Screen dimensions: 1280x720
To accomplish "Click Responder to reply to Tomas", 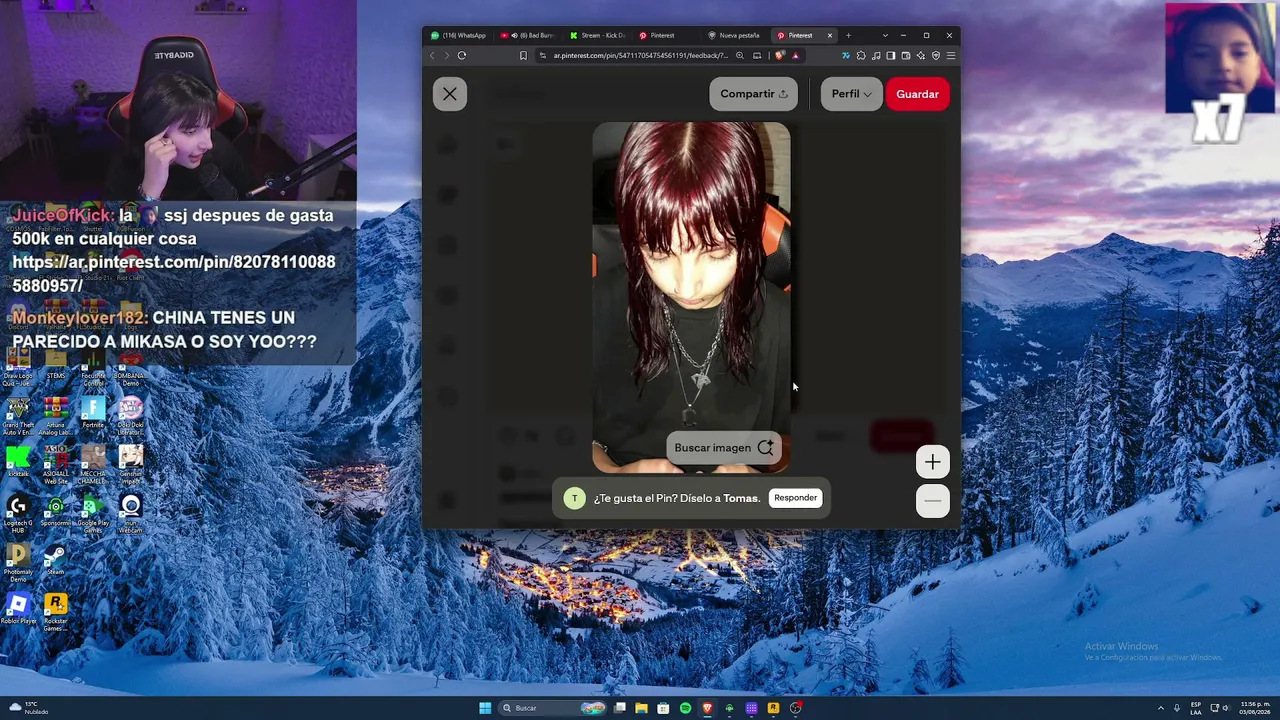I will tap(795, 498).
